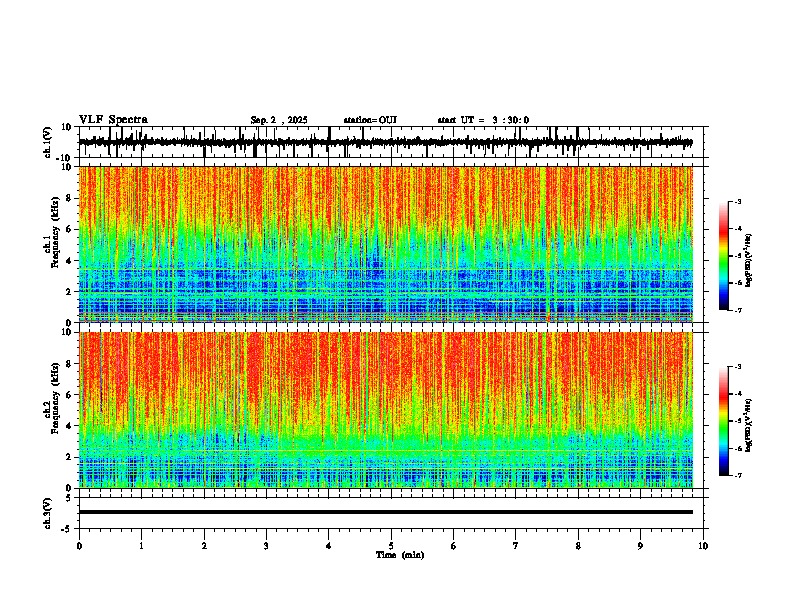The height and width of the screenshot is (612, 792).
Task: Click the "7" minute tick label
Action: 516,546
